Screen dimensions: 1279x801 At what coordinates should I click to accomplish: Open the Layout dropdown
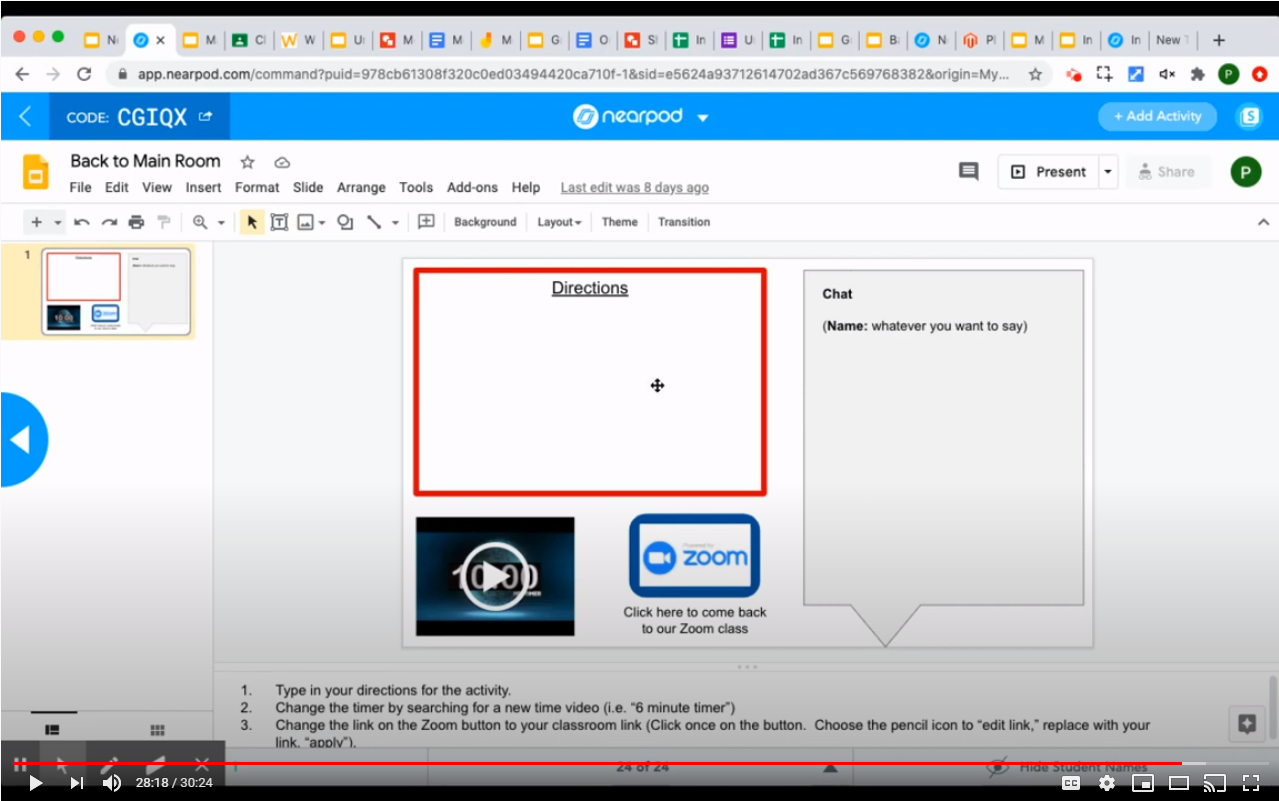point(559,222)
